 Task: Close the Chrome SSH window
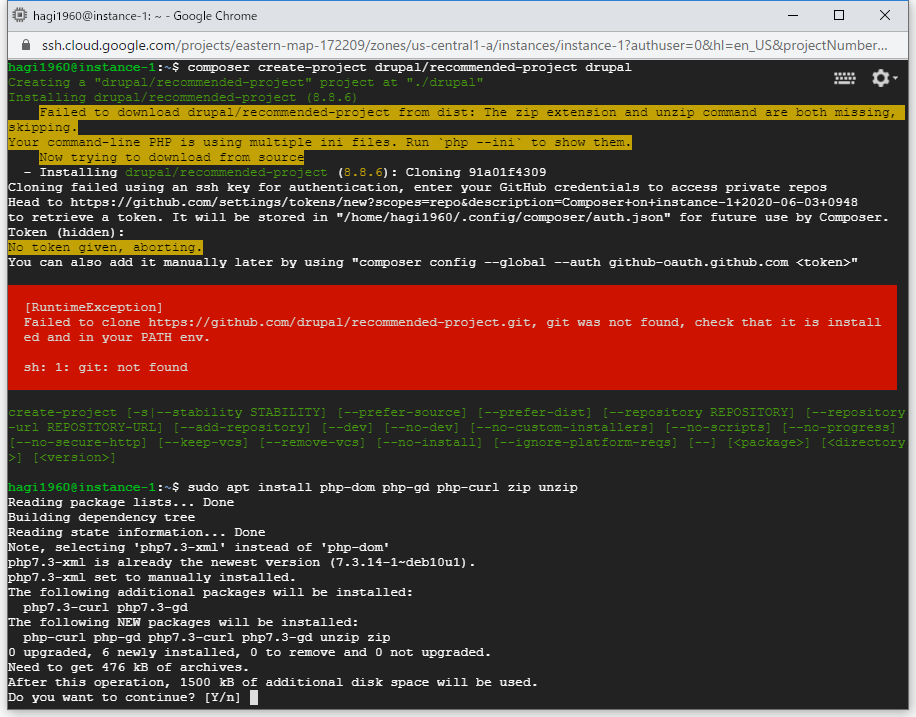[885, 16]
